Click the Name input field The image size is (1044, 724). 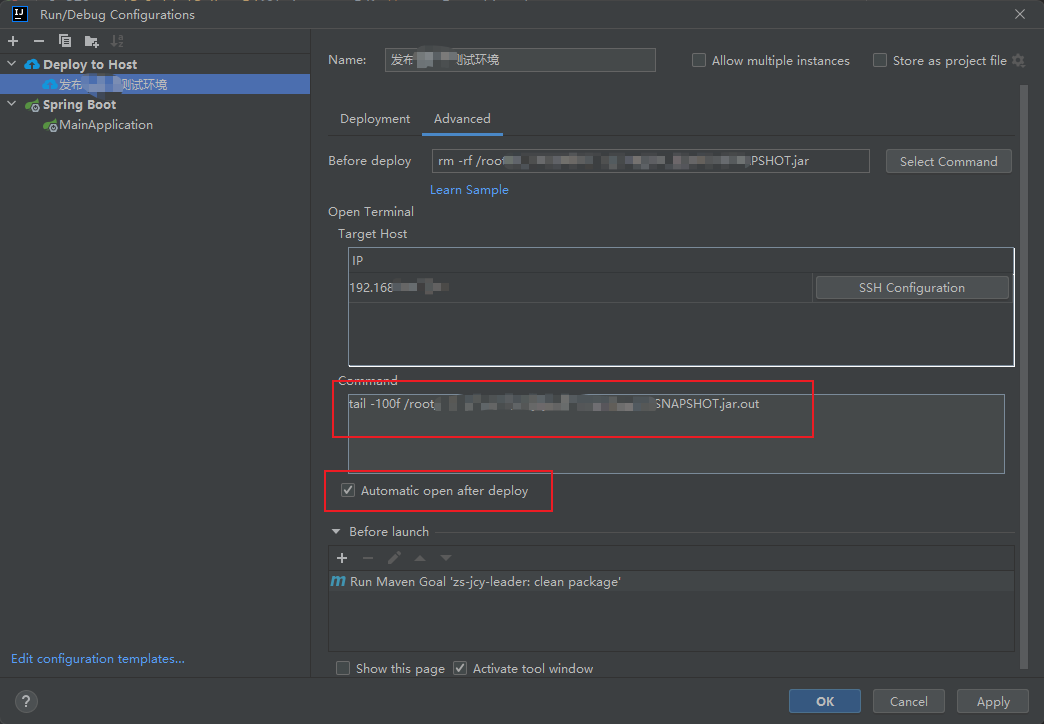[520, 60]
